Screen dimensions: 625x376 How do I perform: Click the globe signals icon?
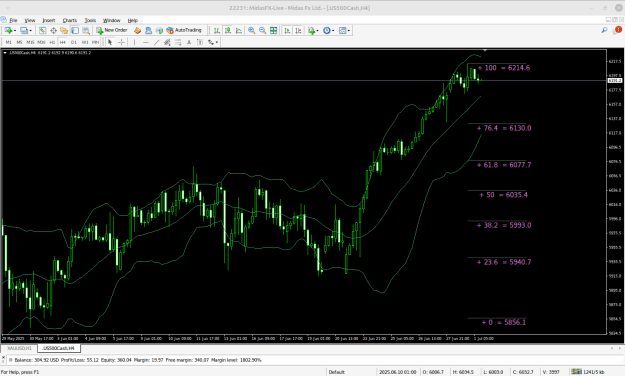[x=159, y=30]
